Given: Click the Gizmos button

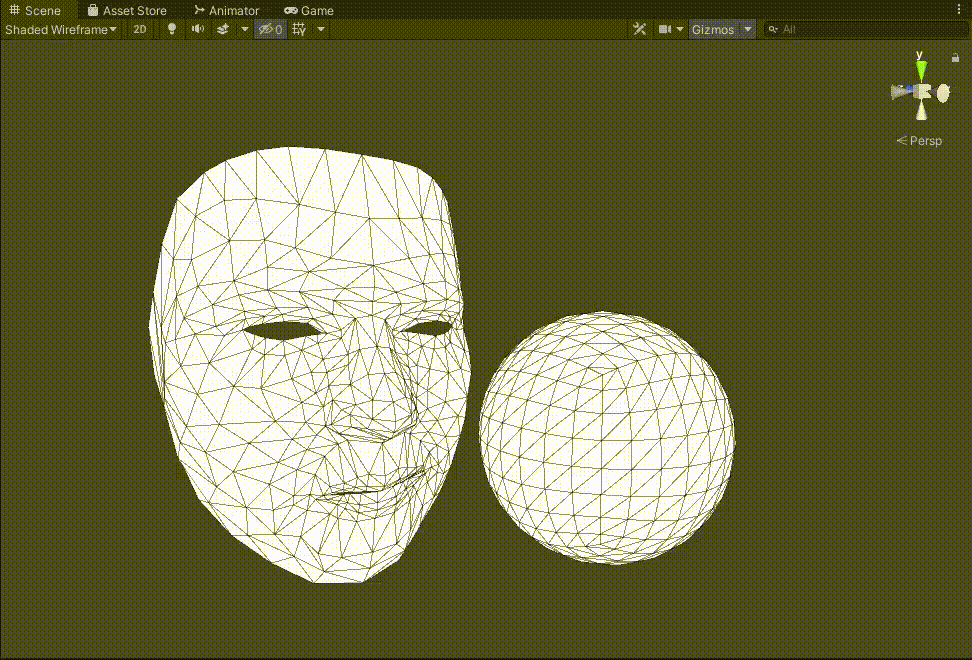Looking at the screenshot, I should click(x=713, y=29).
